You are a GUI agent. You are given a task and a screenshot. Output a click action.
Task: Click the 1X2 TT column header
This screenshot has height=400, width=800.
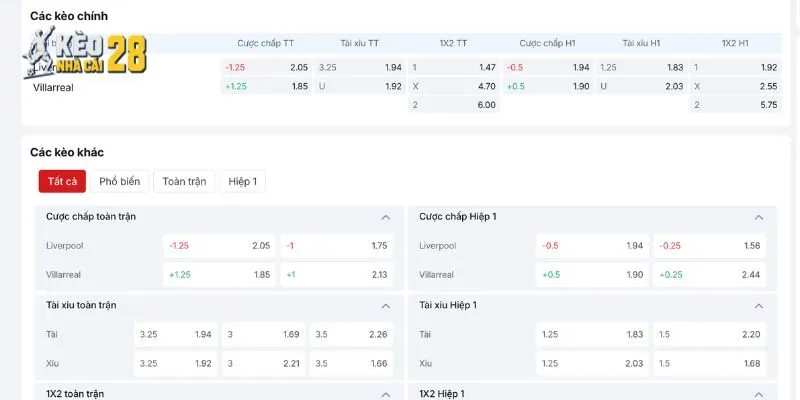(453, 43)
